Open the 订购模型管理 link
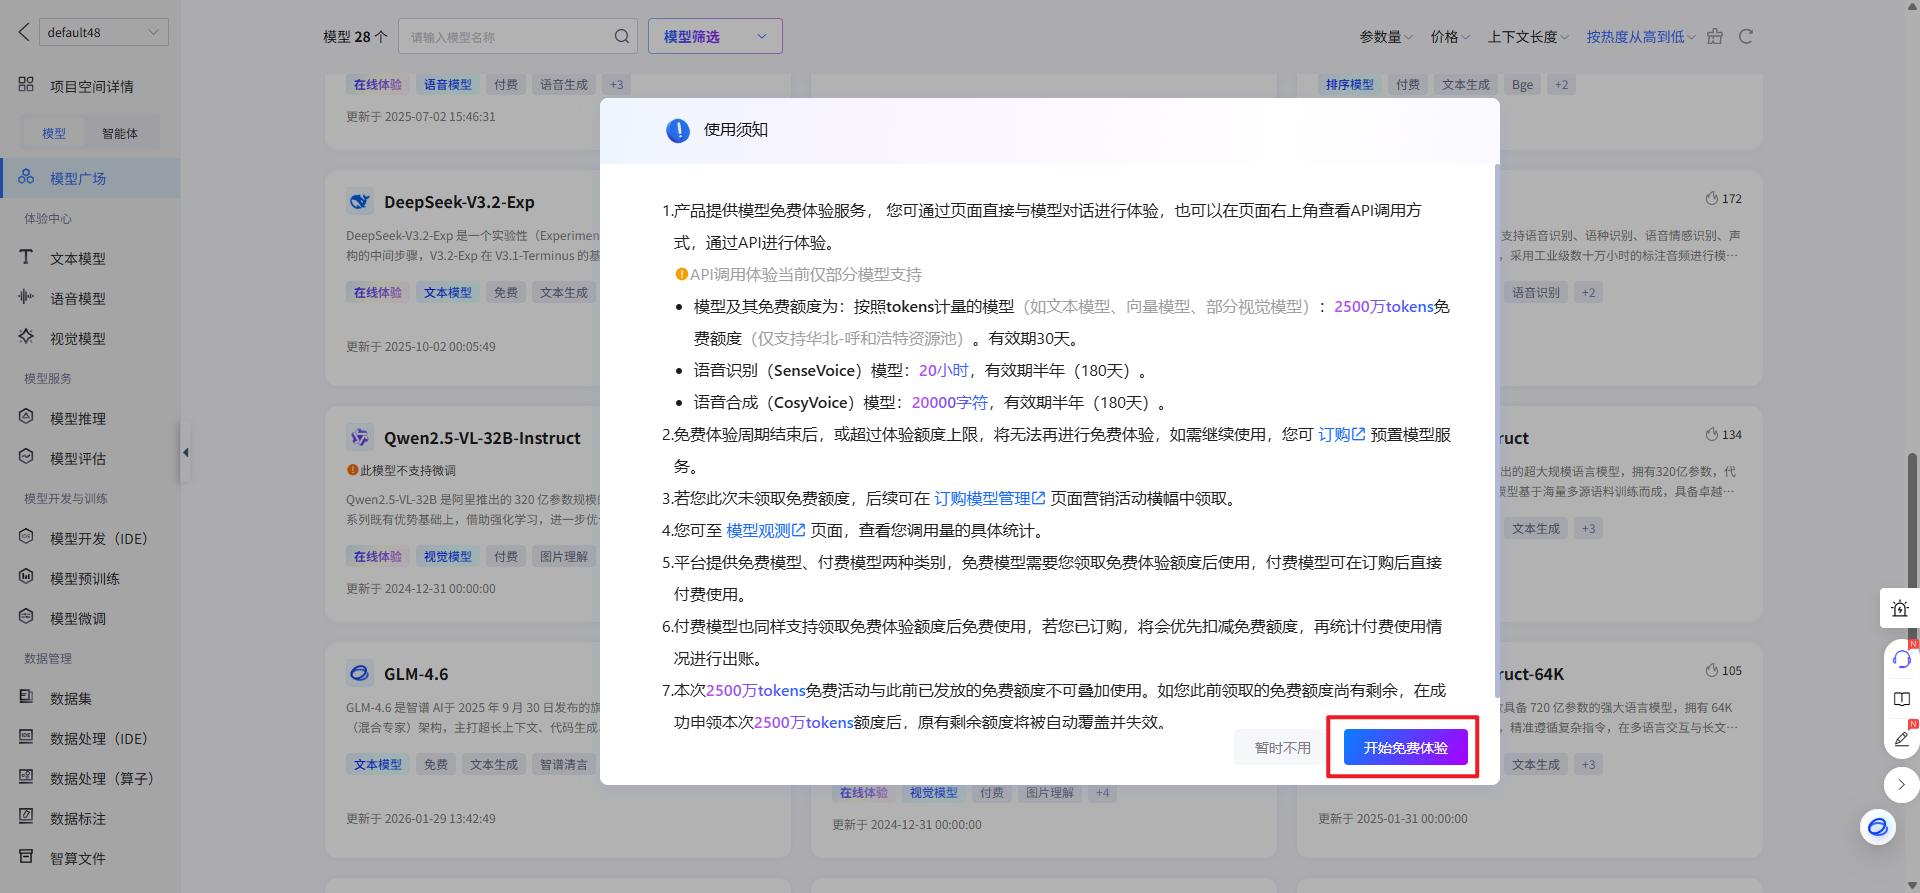Viewport: 1920px width, 893px height. 989,498
